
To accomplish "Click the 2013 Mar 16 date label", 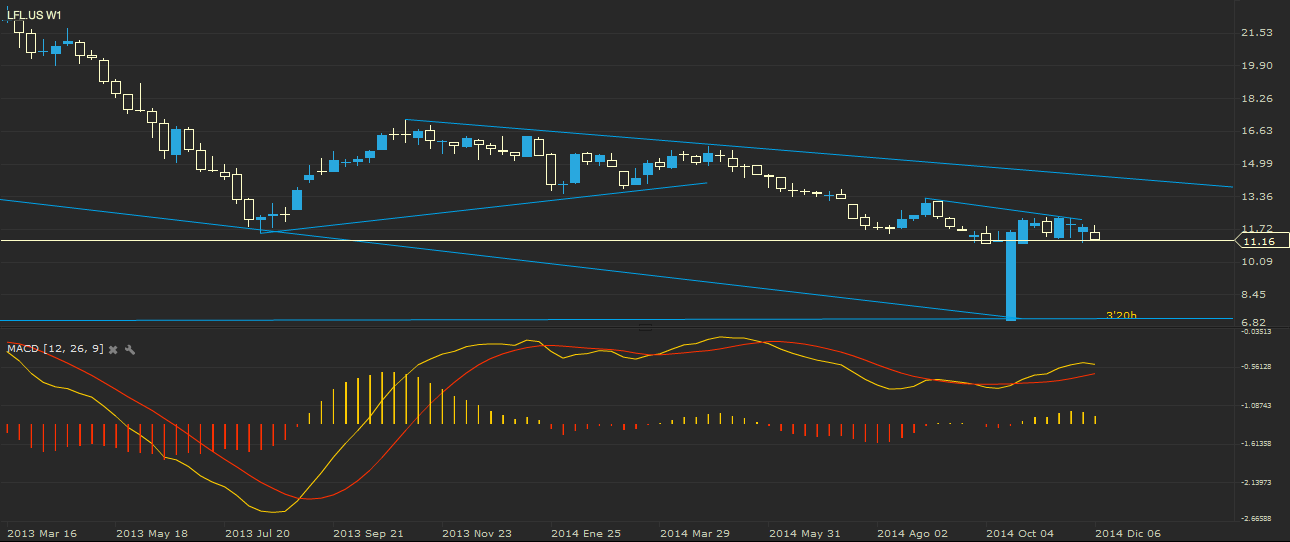I will point(40,533).
